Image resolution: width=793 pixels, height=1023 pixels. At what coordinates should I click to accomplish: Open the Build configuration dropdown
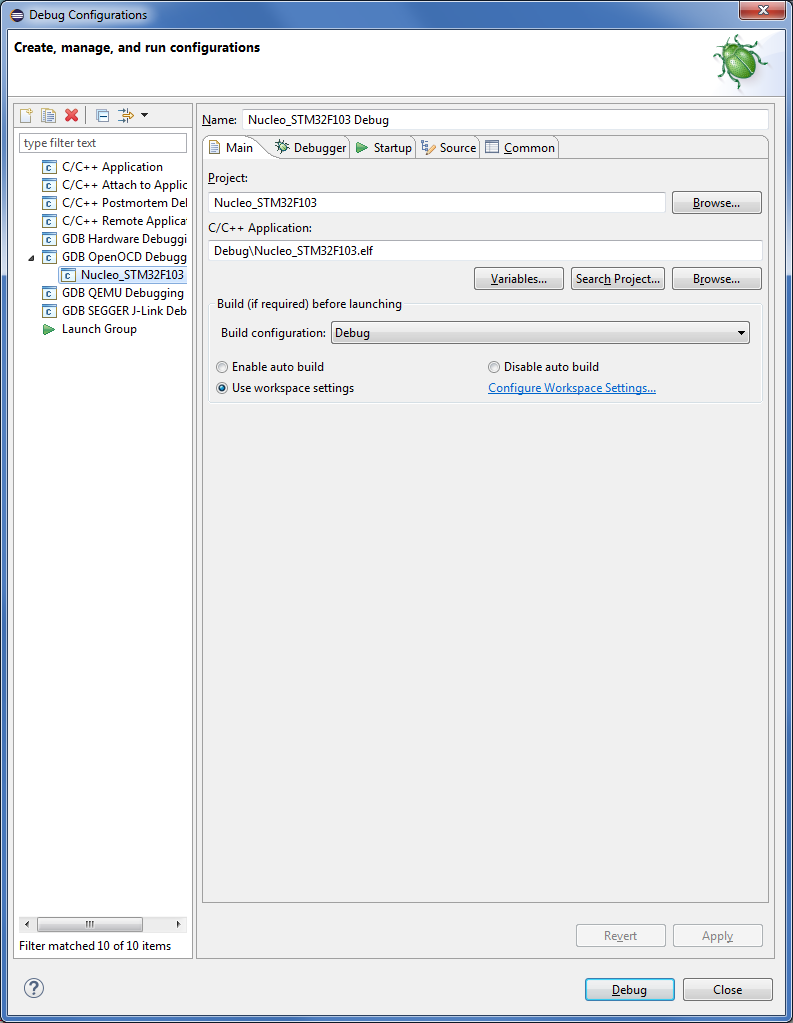[540, 333]
